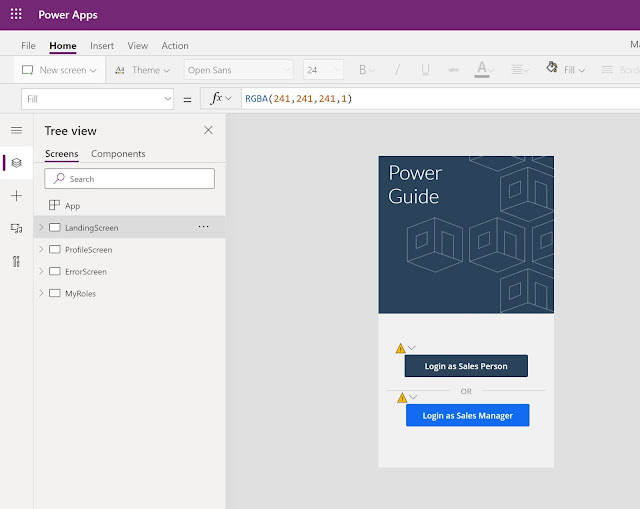
Task: Click warning icon above Sales Manager button
Action: (402, 398)
